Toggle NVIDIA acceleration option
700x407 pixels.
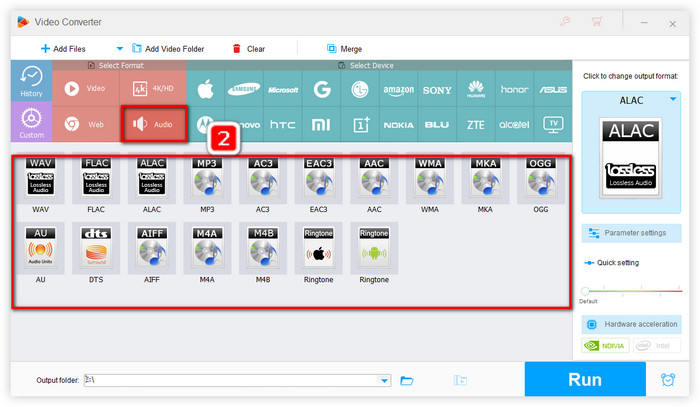click(x=605, y=345)
